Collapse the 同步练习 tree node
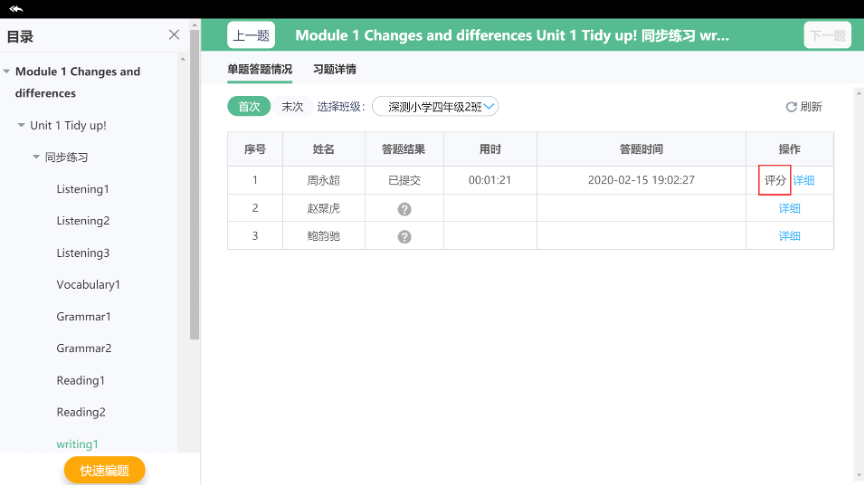Image resolution: width=864 pixels, height=485 pixels. click(x=36, y=157)
